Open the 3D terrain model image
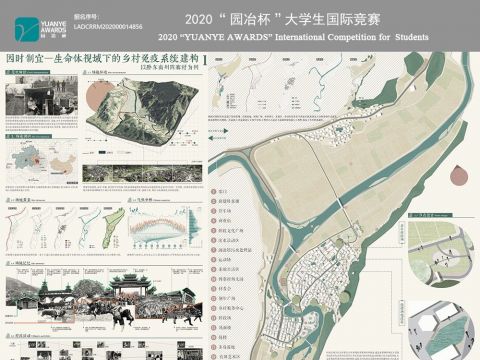This screenshot has height=360, width=480. pos(143,111)
